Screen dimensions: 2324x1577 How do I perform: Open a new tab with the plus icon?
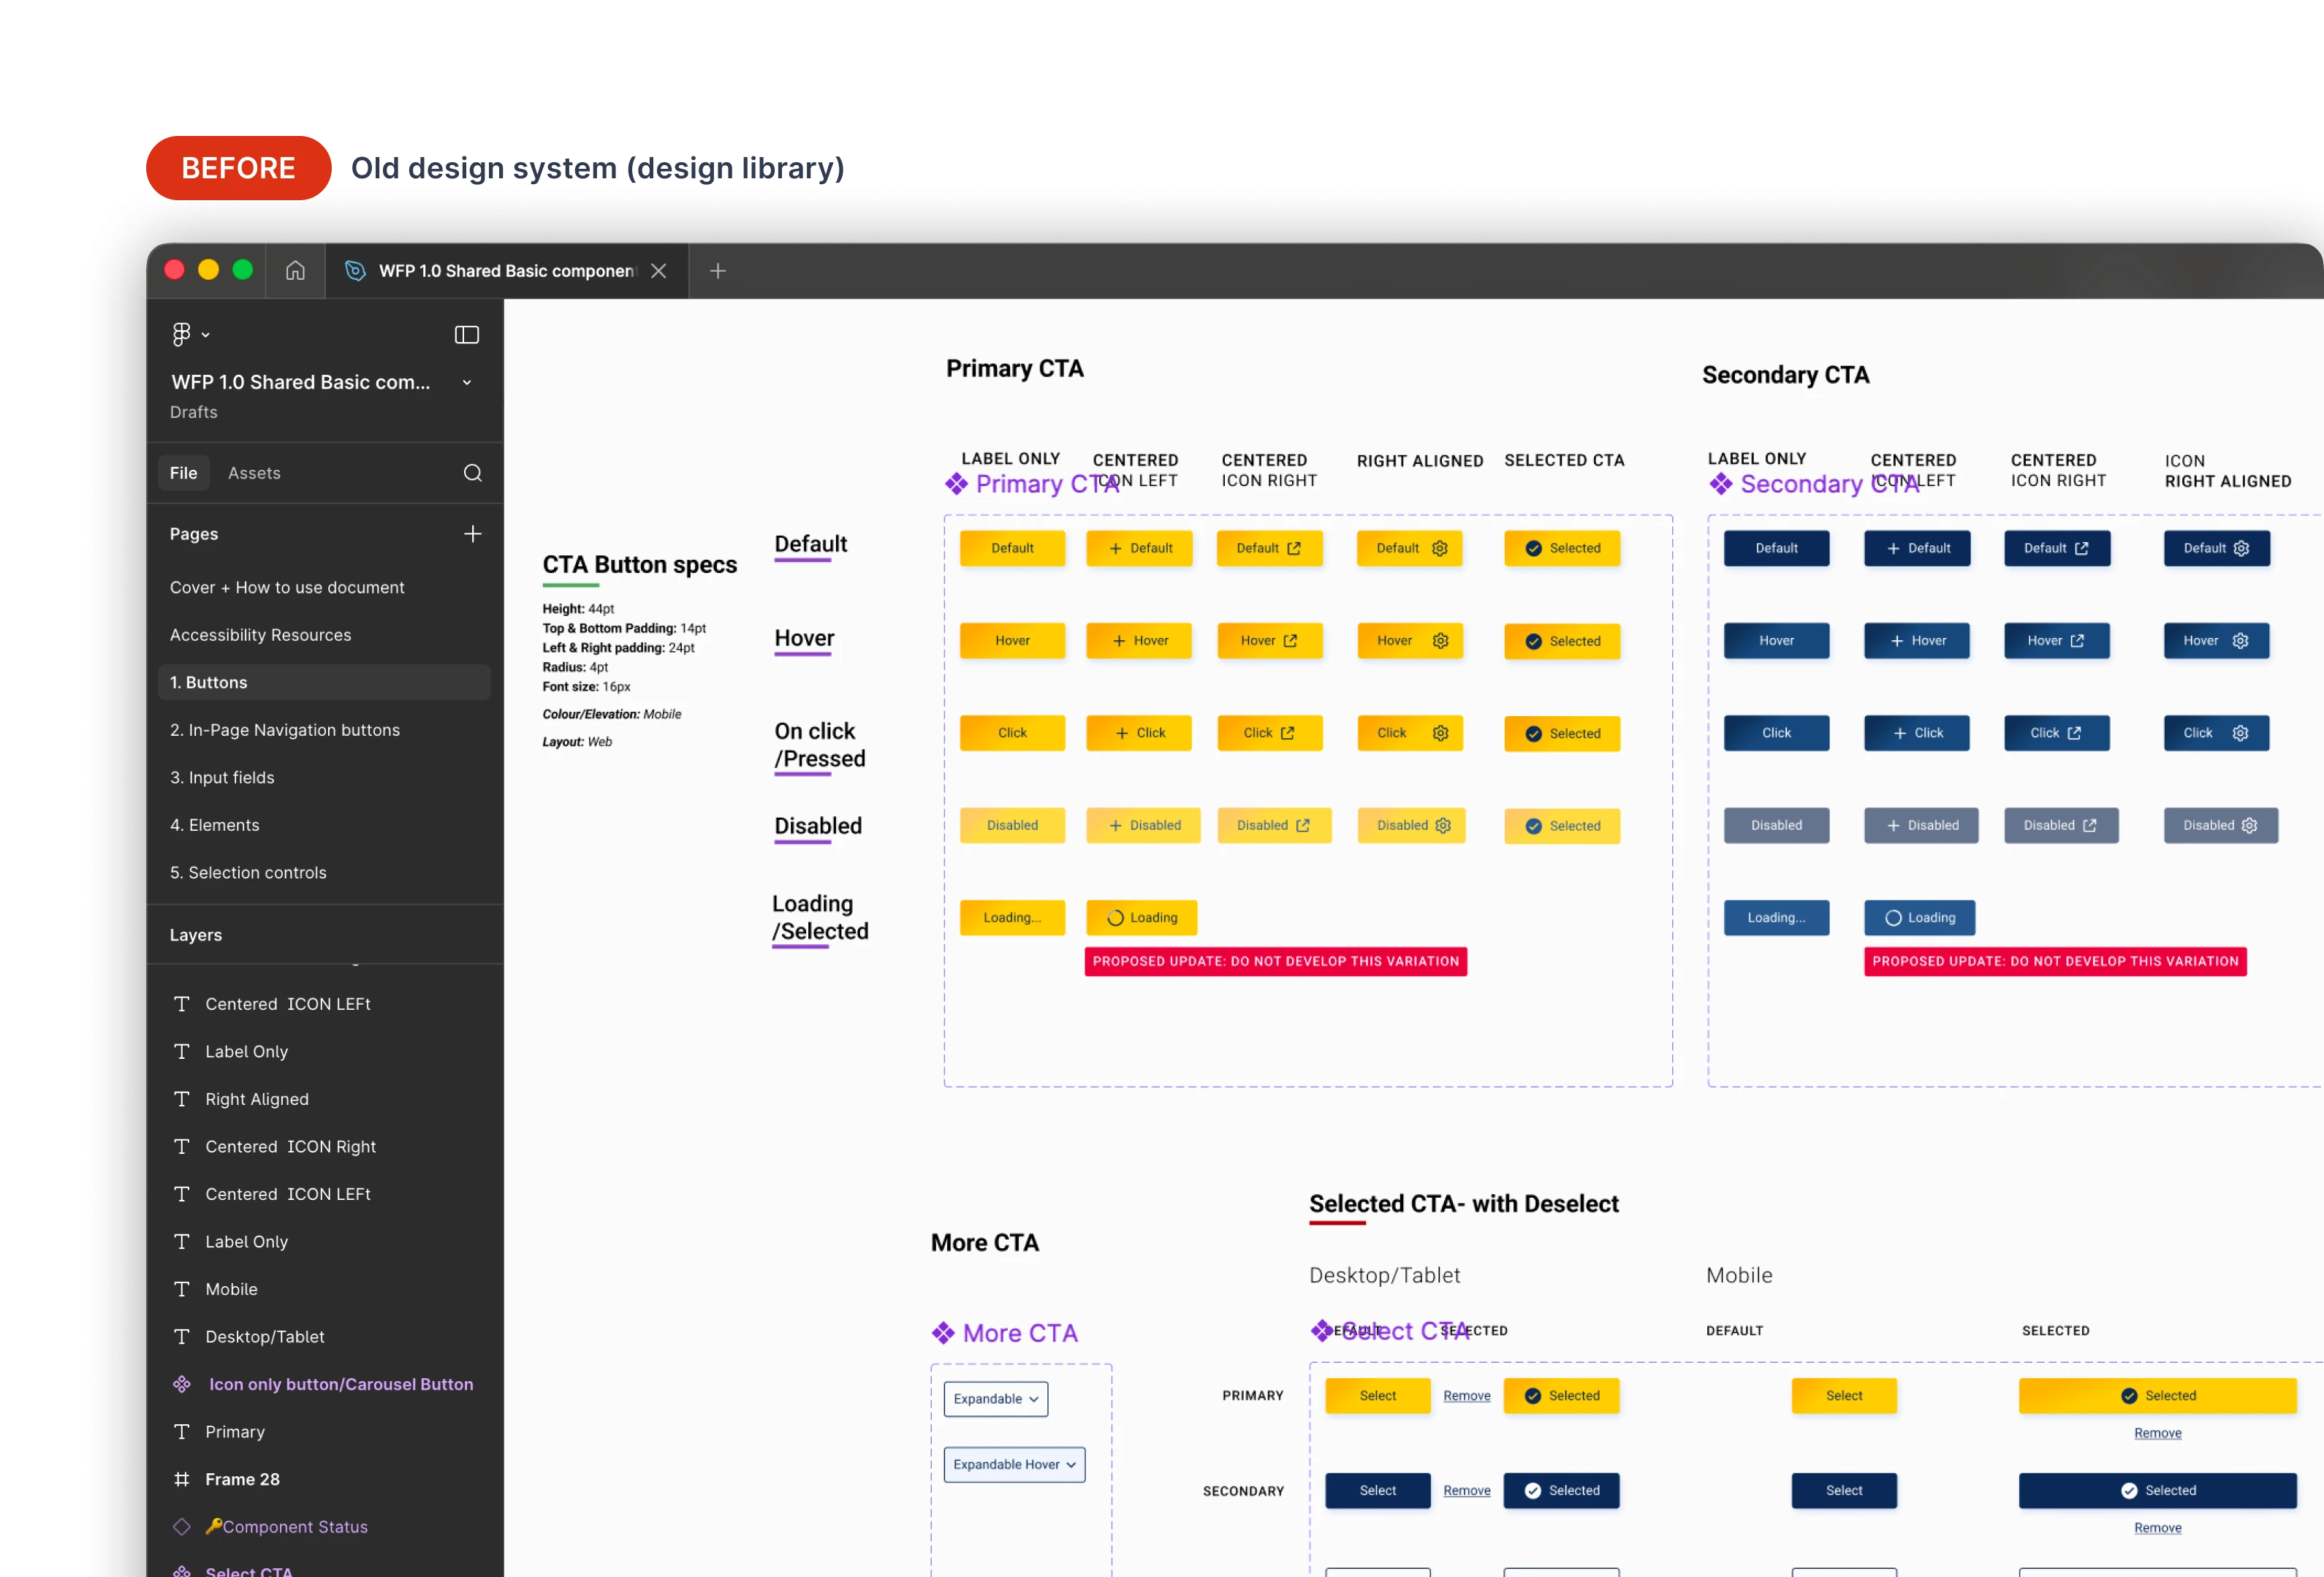[717, 270]
